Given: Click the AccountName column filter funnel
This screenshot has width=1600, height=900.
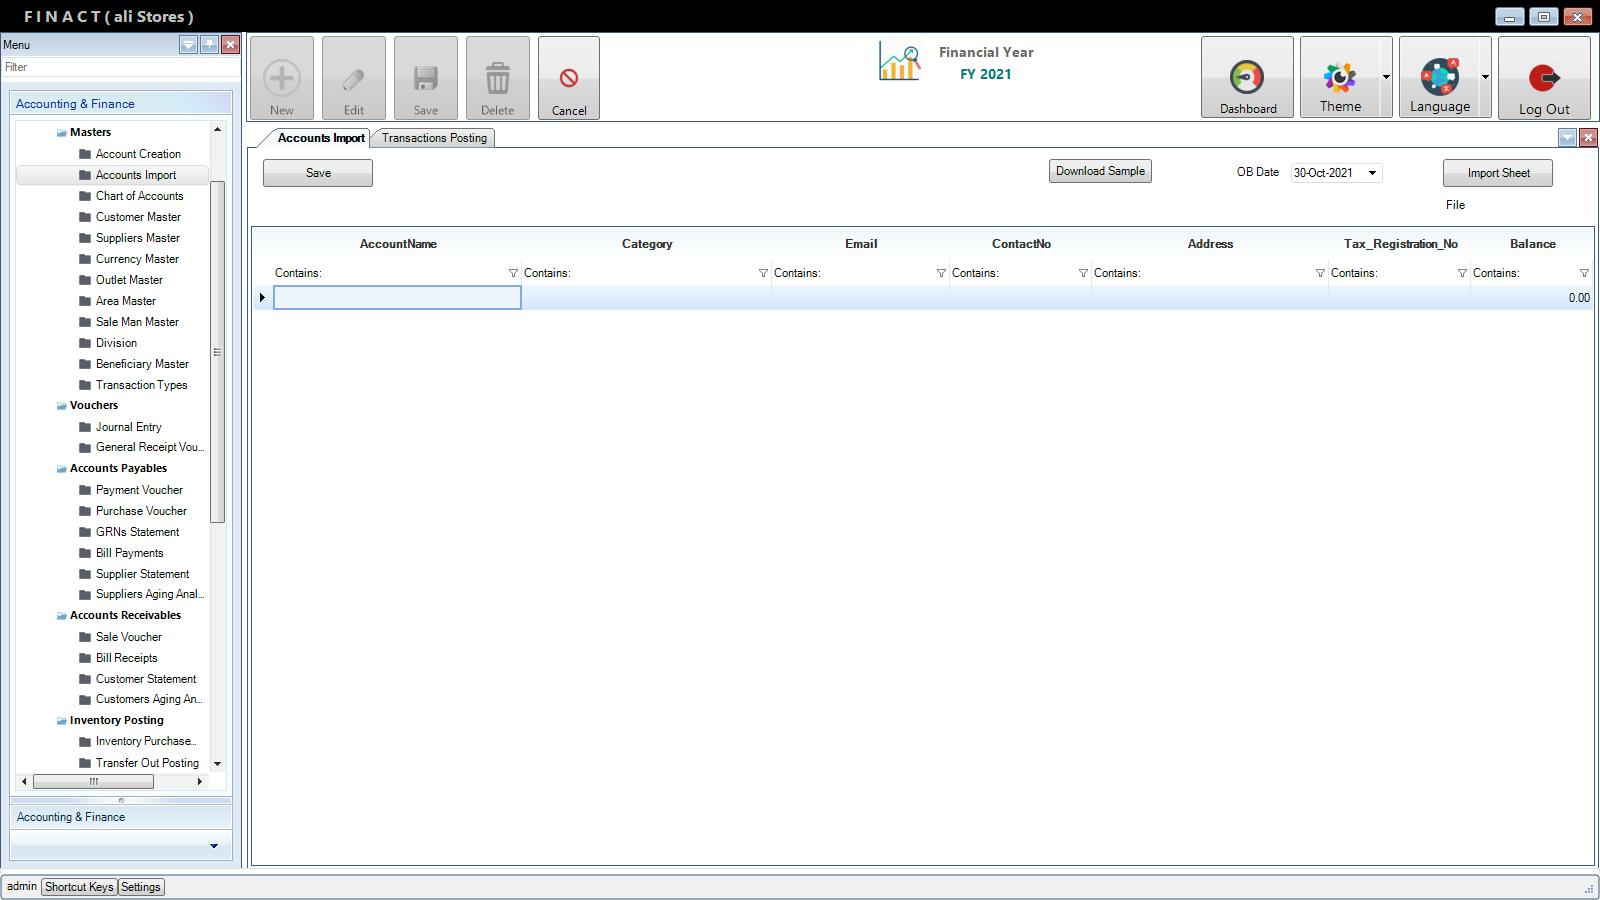Looking at the screenshot, I should pyautogui.click(x=513, y=273).
